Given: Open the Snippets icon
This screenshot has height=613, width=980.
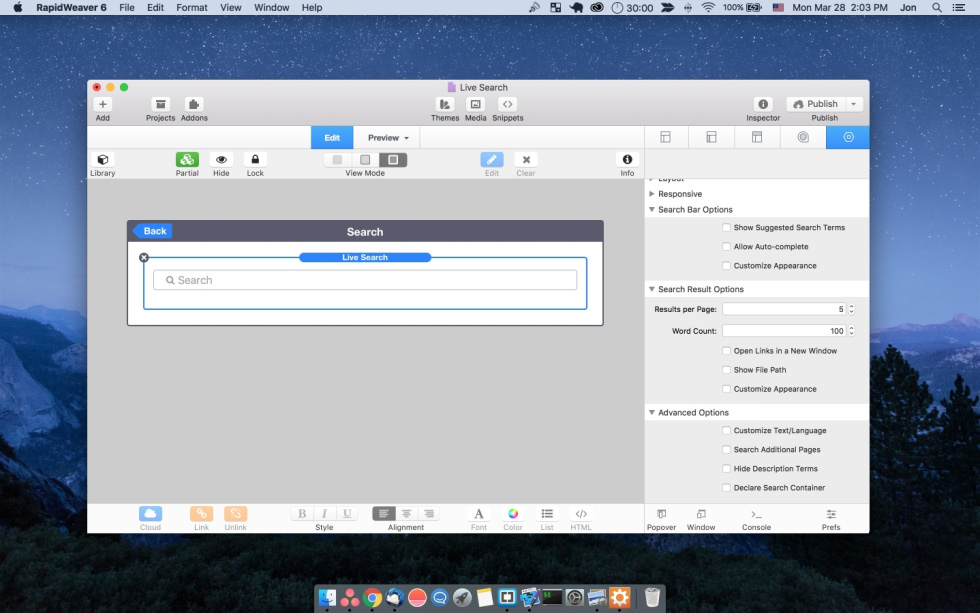Looking at the screenshot, I should click(508, 104).
